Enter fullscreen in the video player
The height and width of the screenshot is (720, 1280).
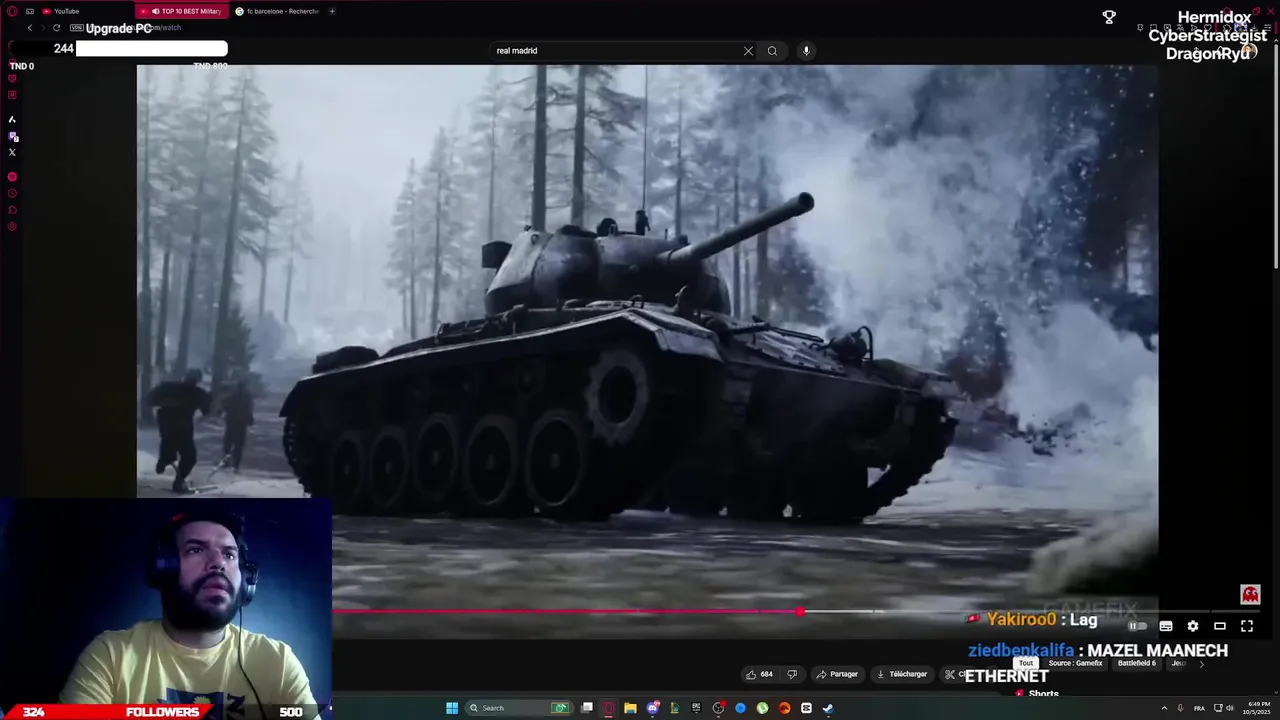pyautogui.click(x=1247, y=626)
